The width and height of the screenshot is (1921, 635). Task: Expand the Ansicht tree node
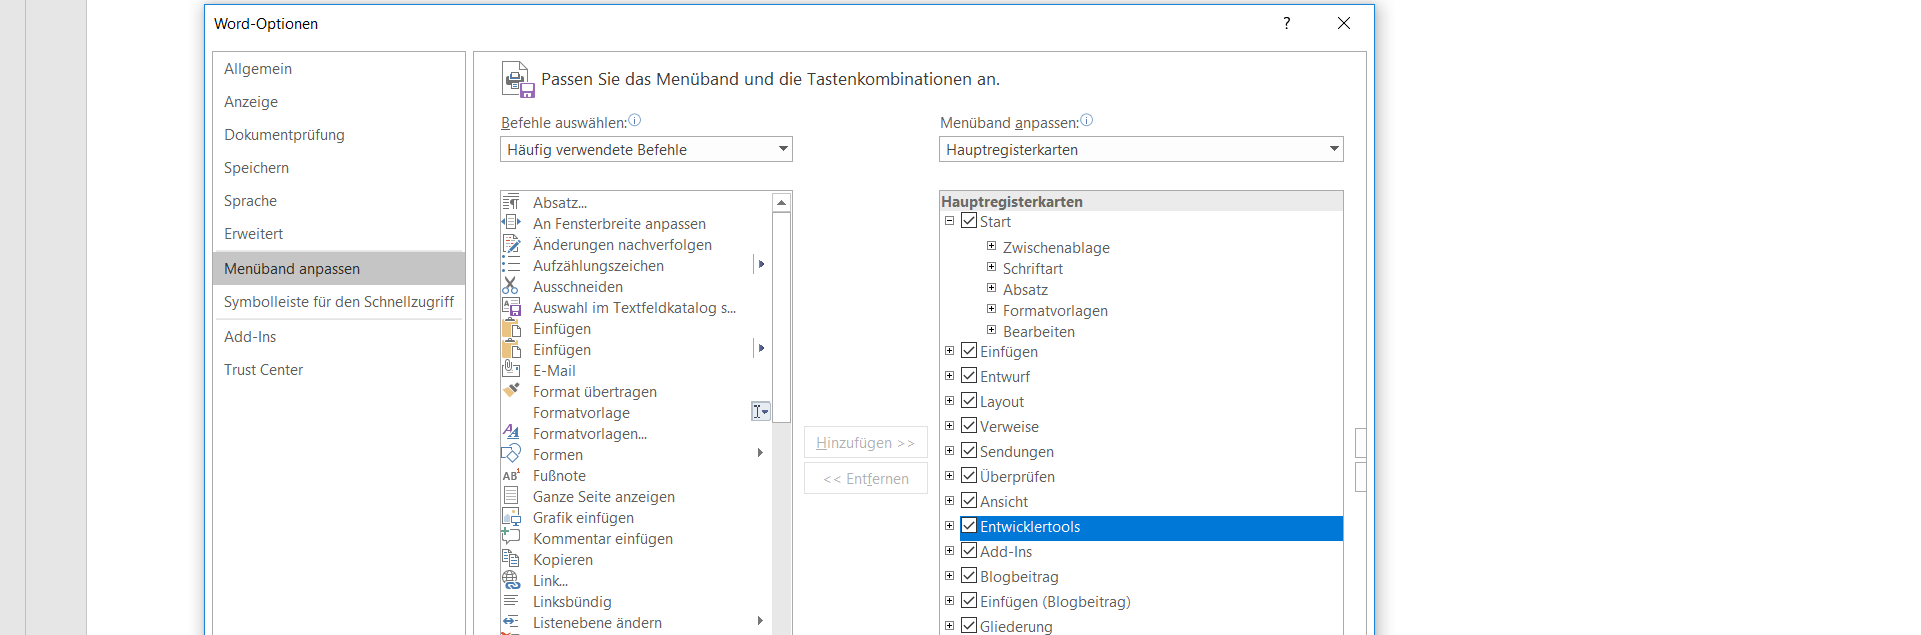point(949,500)
